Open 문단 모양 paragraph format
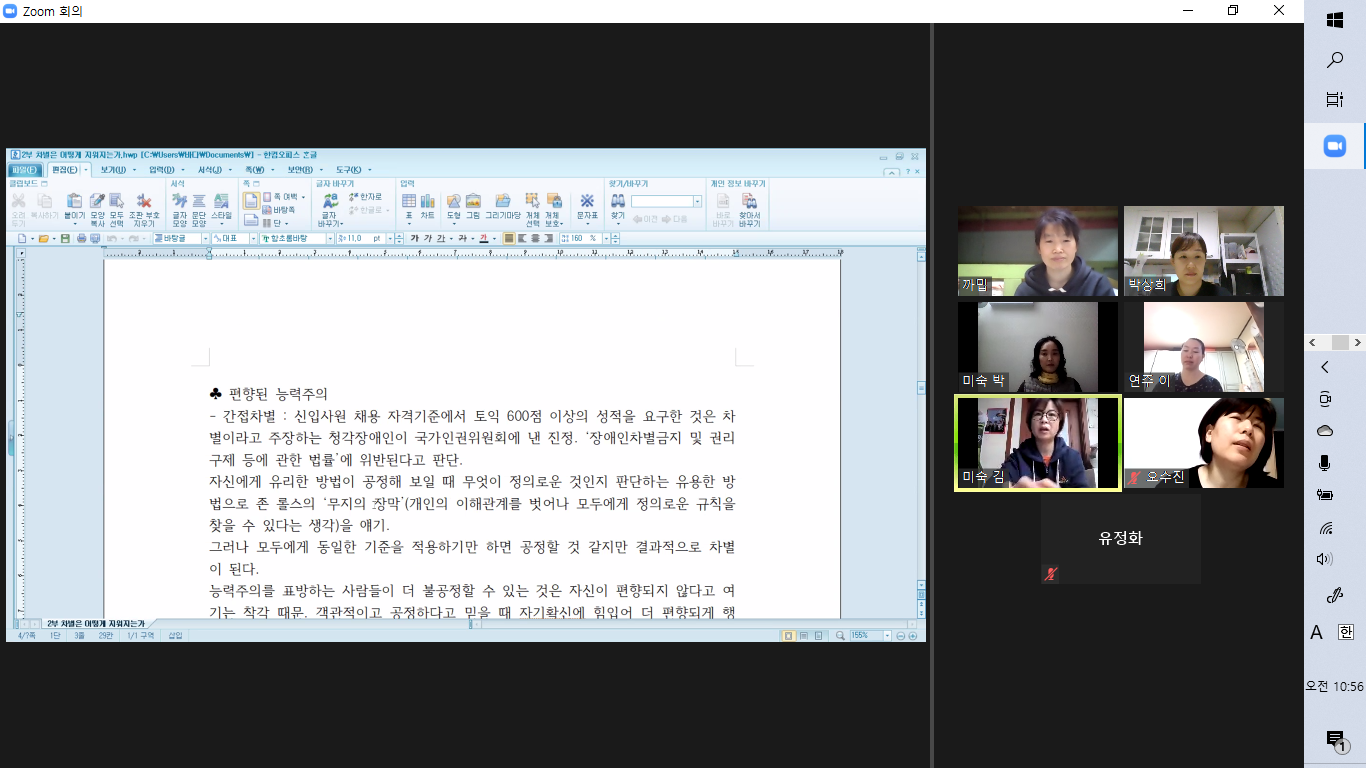Screen dimensions: 1366x768 [199, 209]
